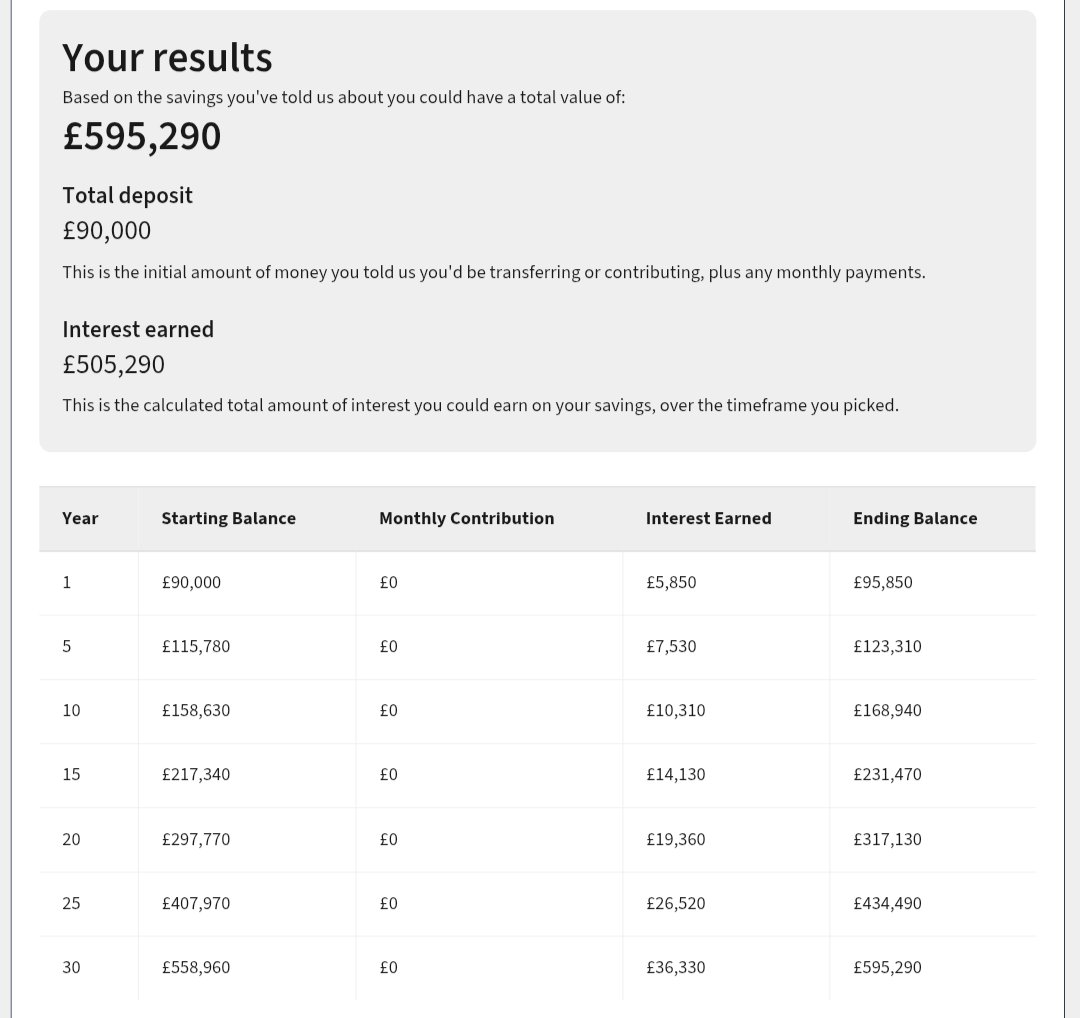Select year 1 ending balance £95,850
The width and height of the screenshot is (1080, 1018).
pyautogui.click(x=882, y=583)
